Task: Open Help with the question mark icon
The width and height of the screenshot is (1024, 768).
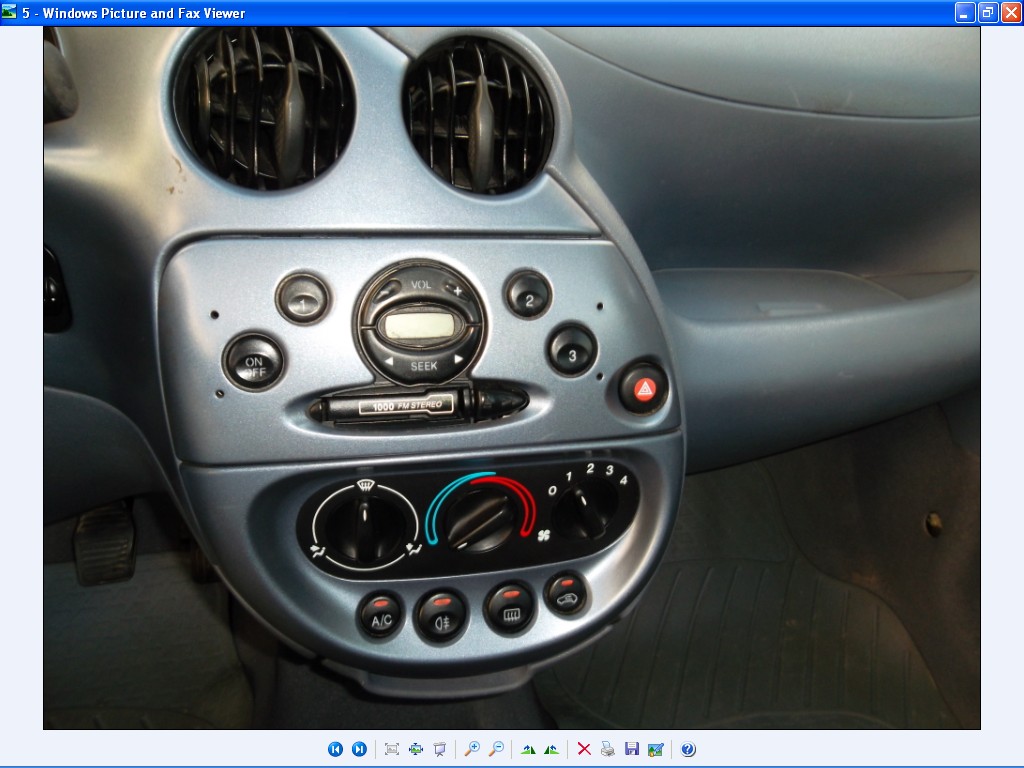Action: 688,749
